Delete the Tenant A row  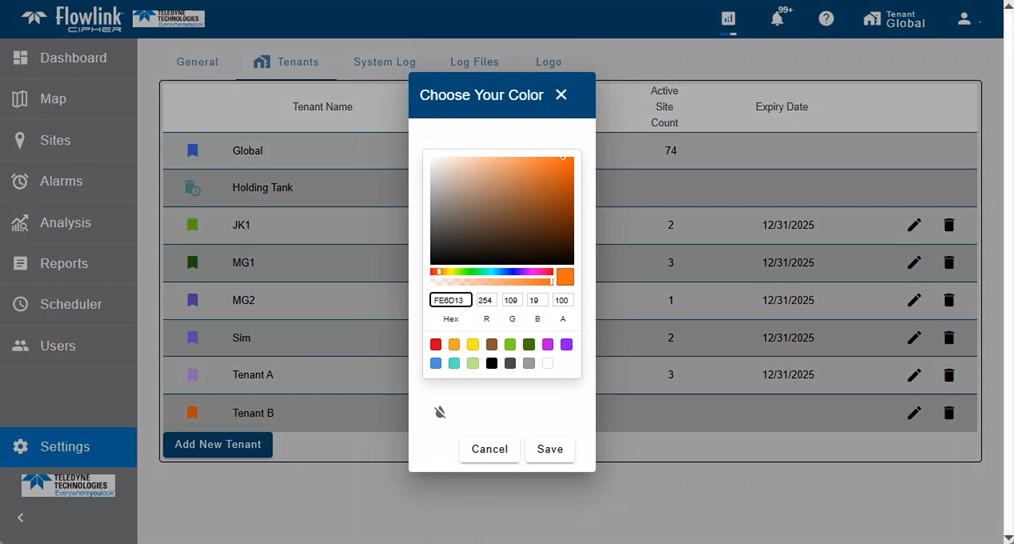949,375
